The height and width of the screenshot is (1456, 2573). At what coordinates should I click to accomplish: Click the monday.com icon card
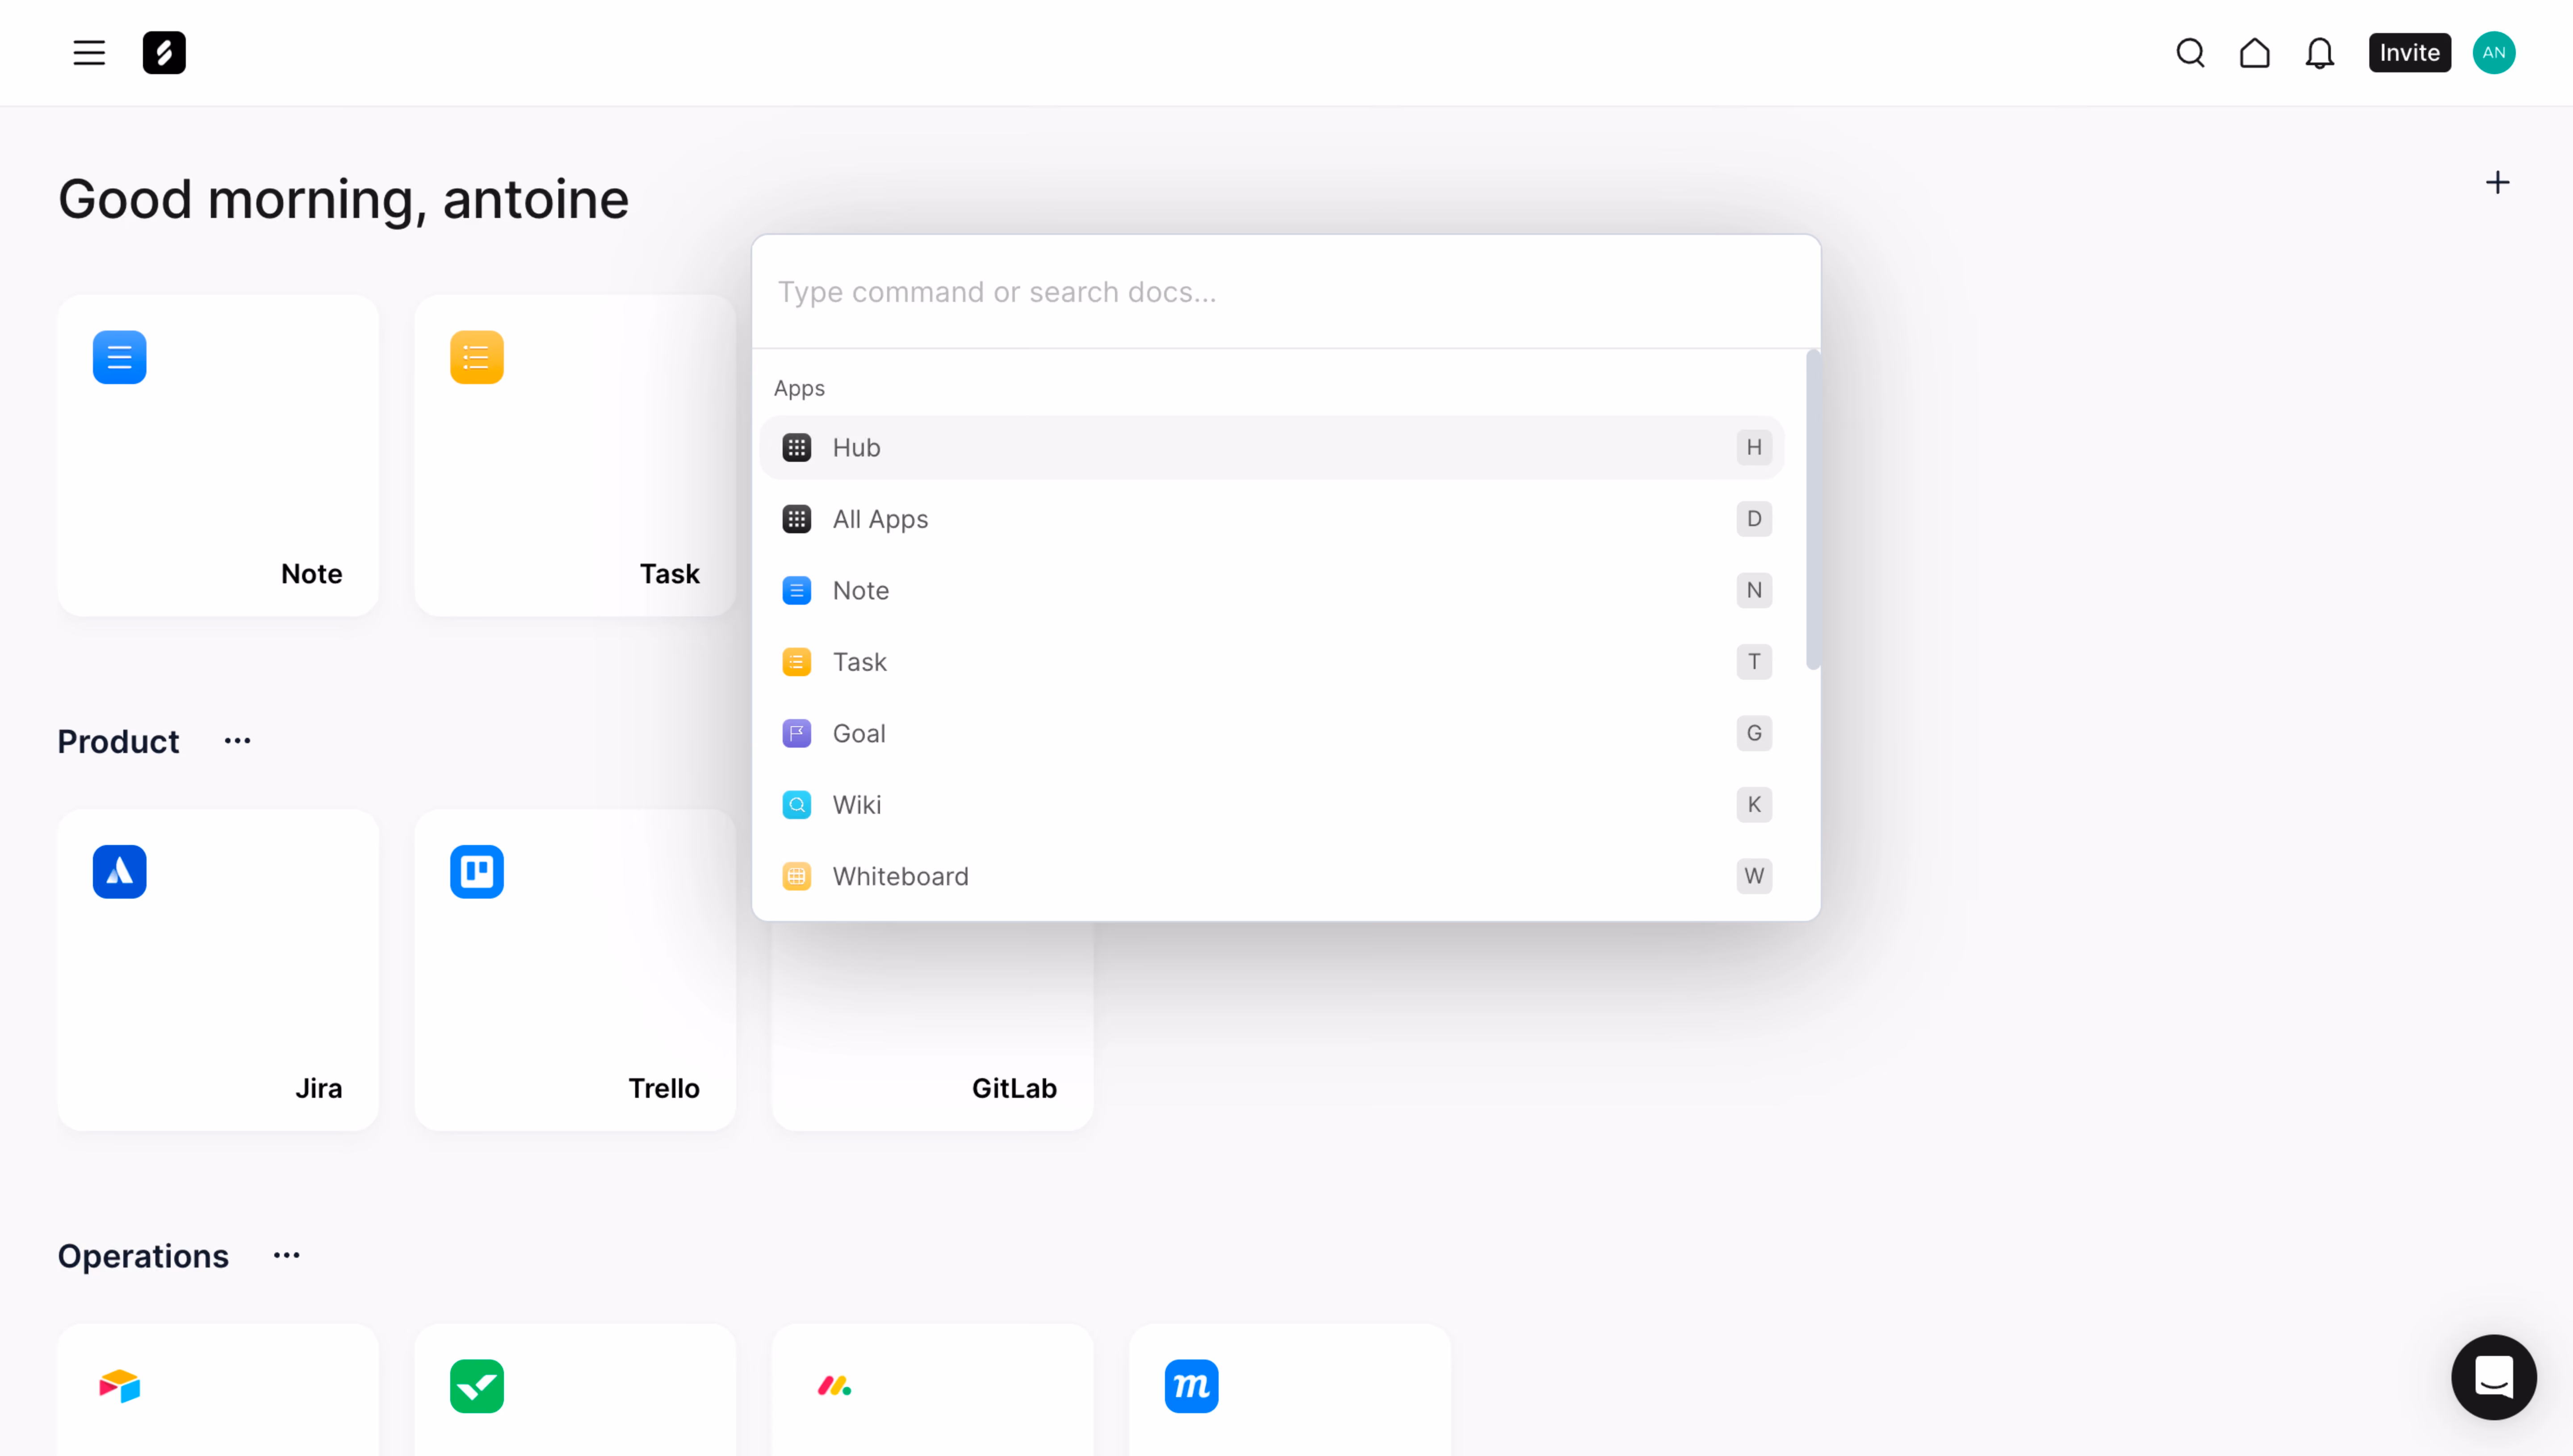click(932, 1390)
